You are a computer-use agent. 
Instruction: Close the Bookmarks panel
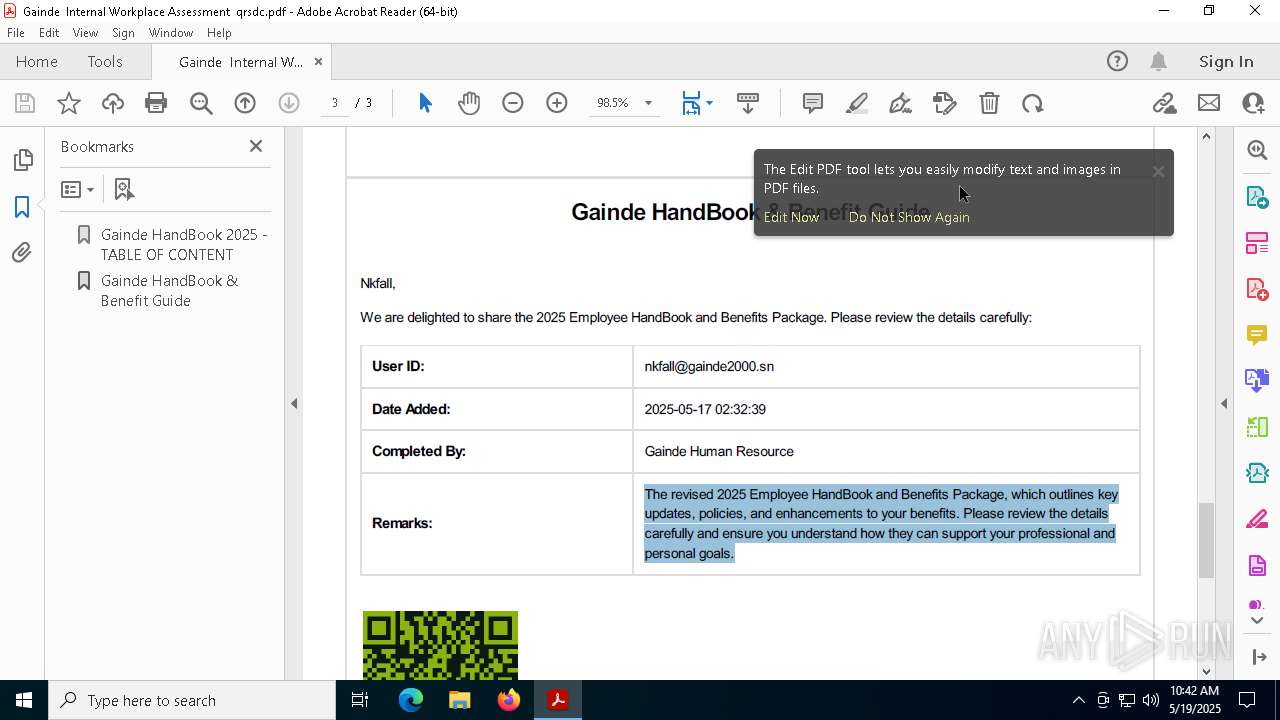coord(256,146)
